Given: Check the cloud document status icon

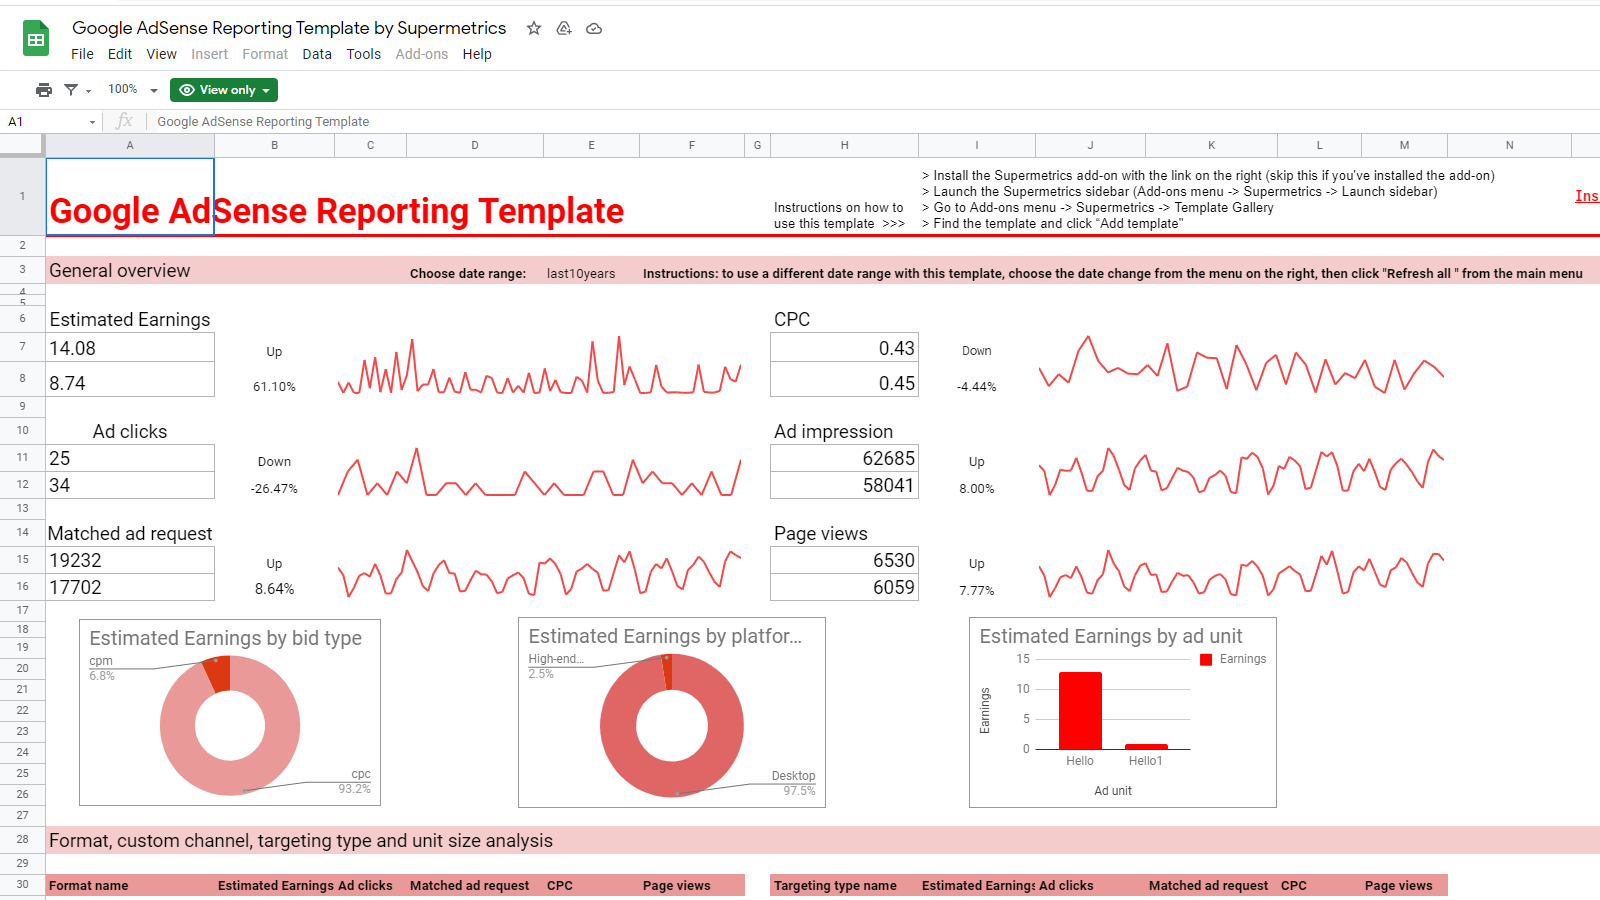Looking at the screenshot, I should [x=594, y=28].
